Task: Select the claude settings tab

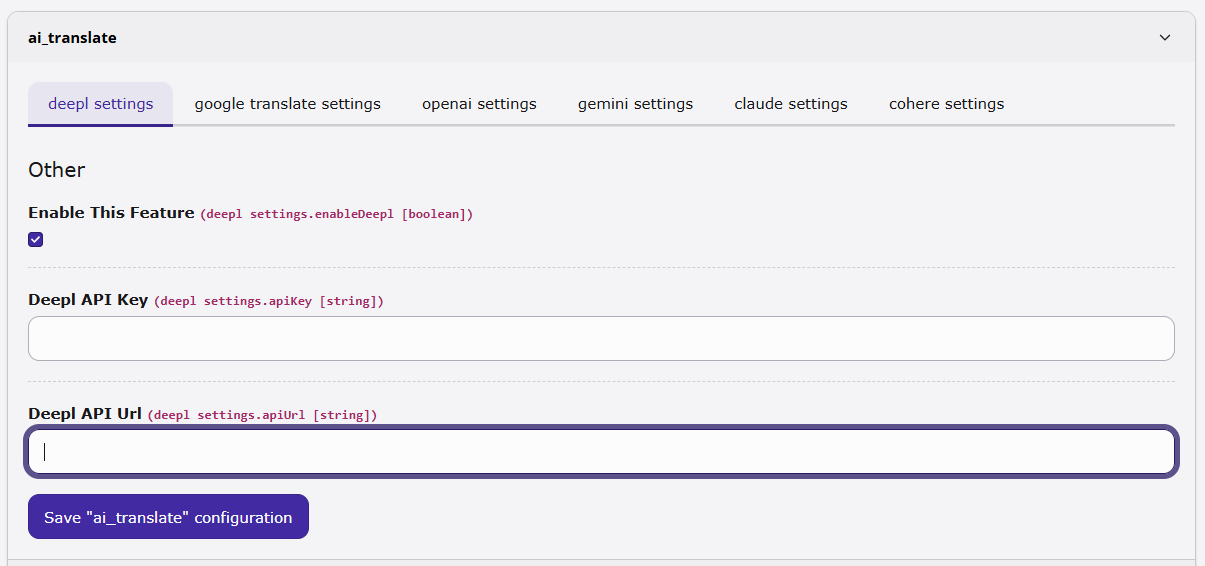Action: point(791,104)
